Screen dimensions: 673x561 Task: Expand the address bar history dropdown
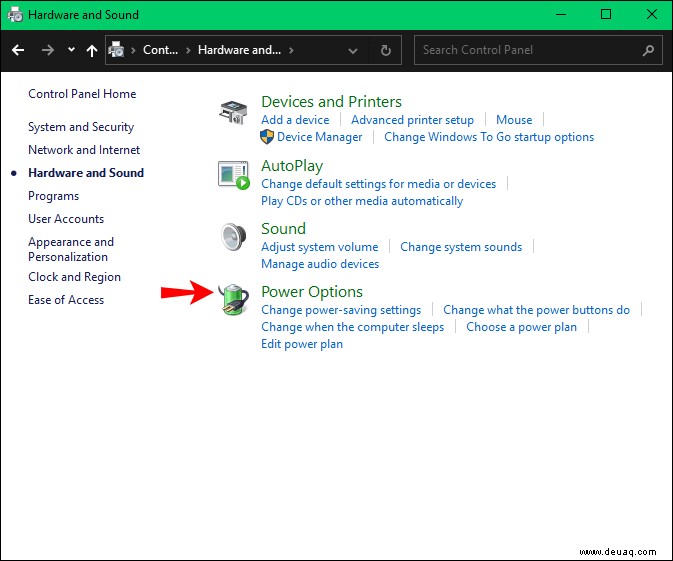coord(353,51)
